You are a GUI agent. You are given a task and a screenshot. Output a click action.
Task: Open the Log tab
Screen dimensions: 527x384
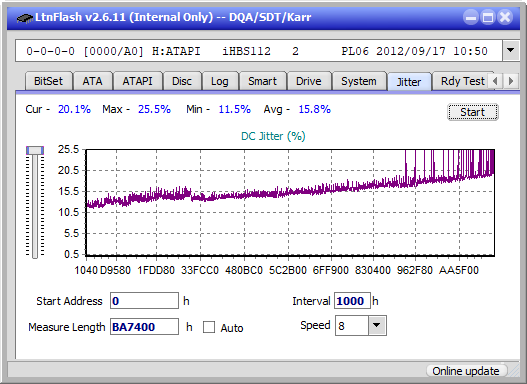(219, 81)
